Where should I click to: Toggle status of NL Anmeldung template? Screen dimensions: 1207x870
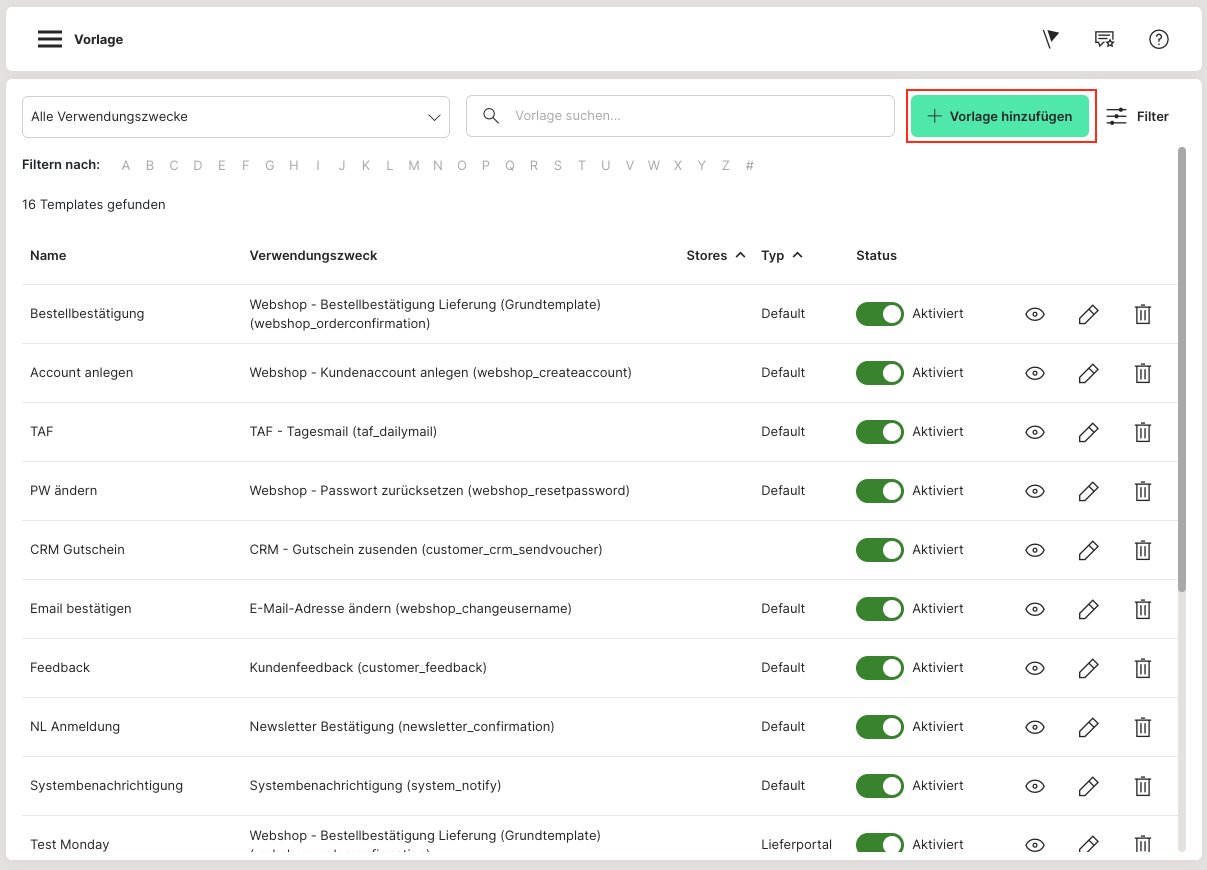click(879, 727)
